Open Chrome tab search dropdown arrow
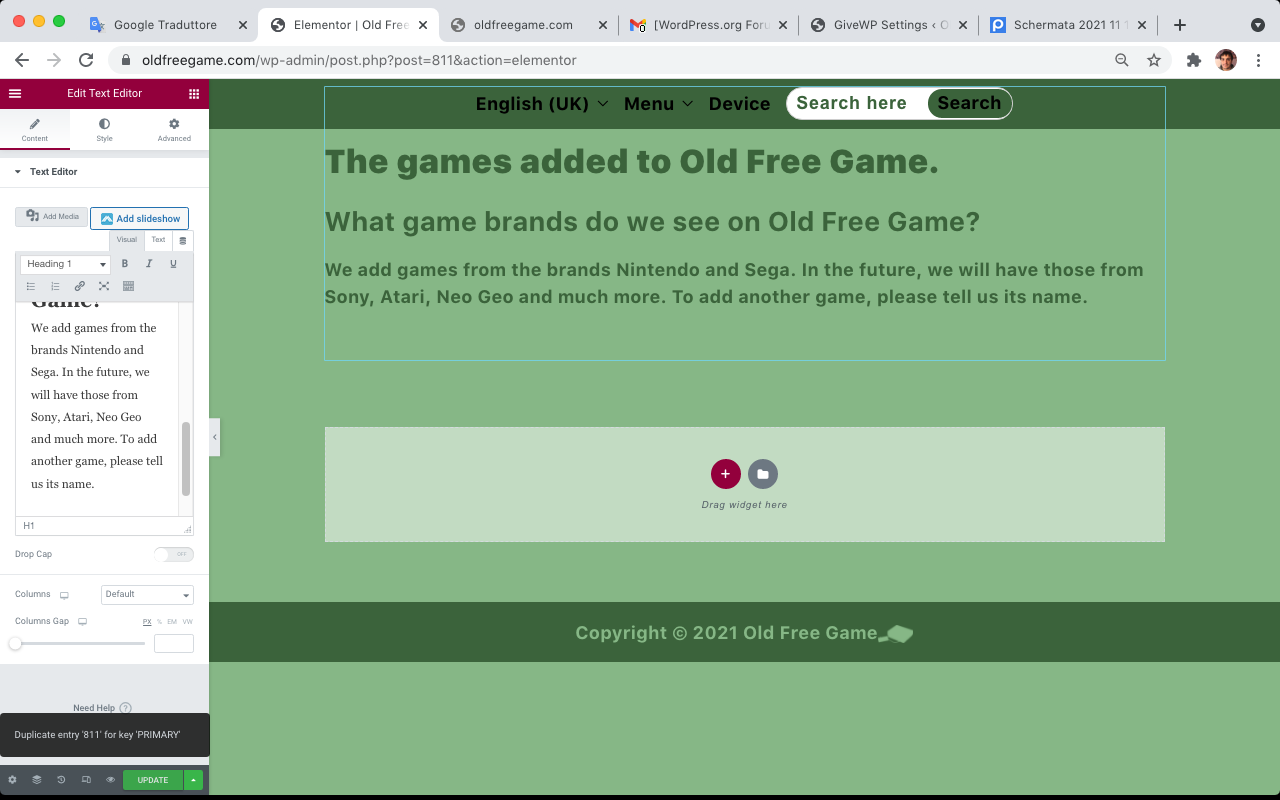This screenshot has height=800, width=1280. (x=1257, y=25)
